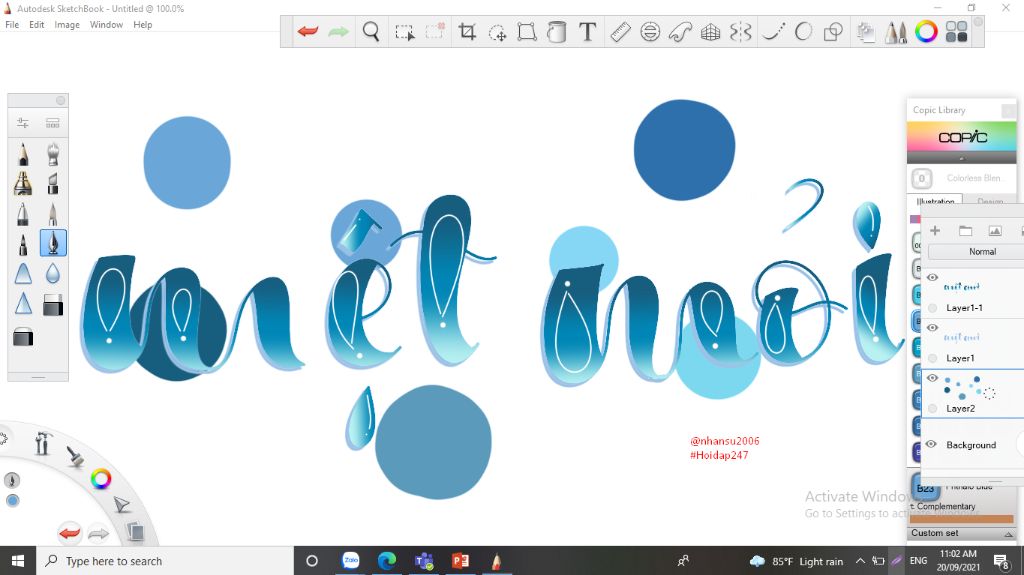Hide Layer1 using its eye icon
The width and height of the screenshot is (1024, 575).
(932, 327)
